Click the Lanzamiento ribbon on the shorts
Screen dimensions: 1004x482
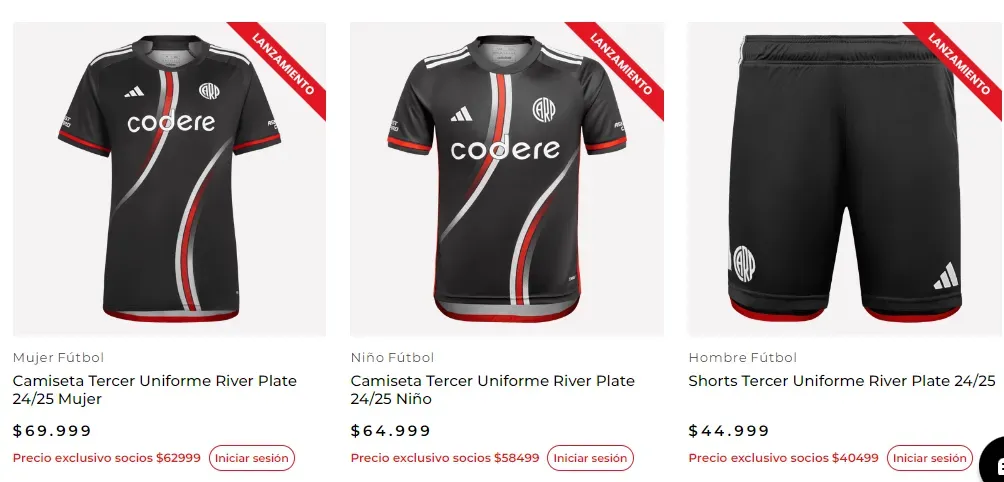[960, 62]
